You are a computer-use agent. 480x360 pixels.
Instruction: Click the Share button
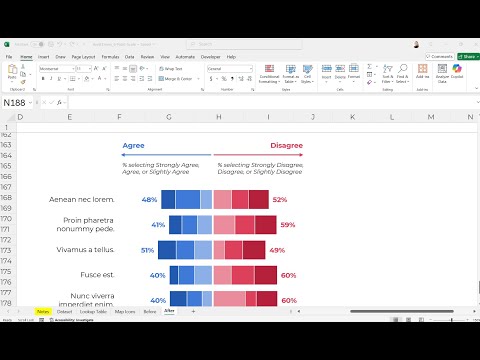[x=468, y=57]
